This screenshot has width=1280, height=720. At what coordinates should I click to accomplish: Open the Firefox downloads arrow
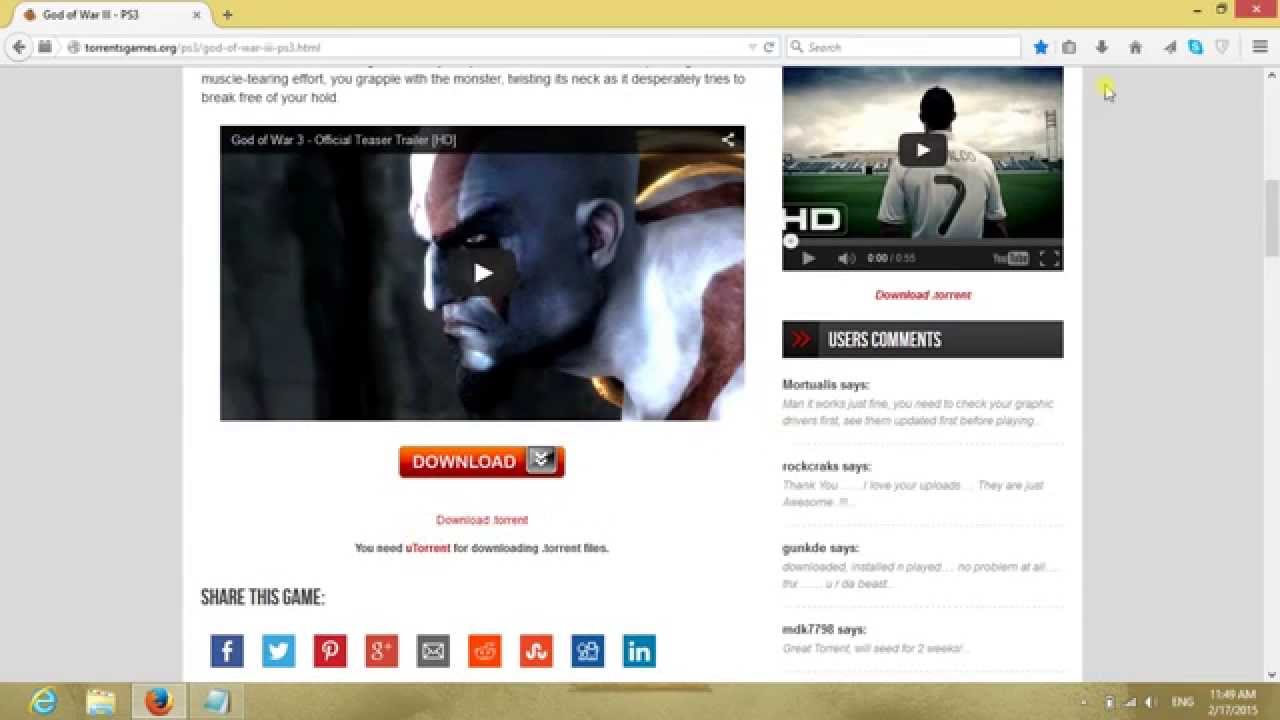coord(1102,47)
